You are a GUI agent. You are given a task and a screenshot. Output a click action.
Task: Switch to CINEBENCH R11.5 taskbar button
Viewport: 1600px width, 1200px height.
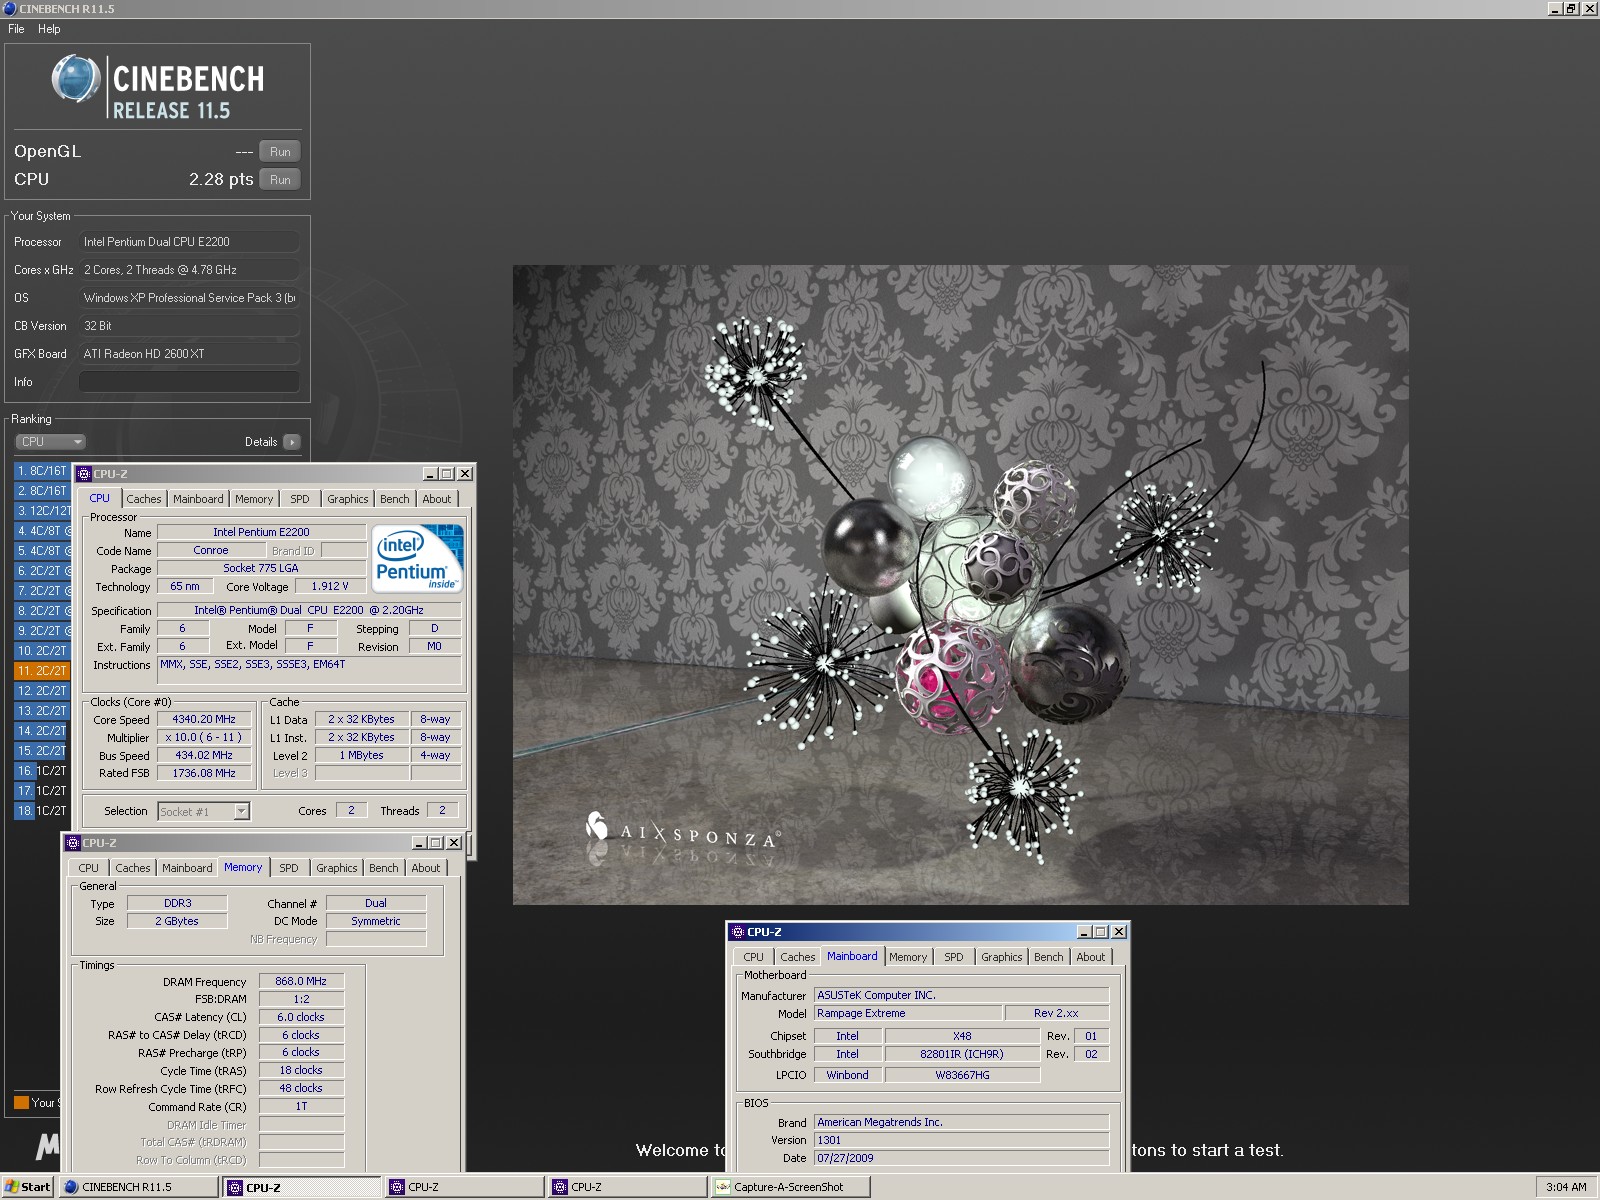tap(138, 1187)
